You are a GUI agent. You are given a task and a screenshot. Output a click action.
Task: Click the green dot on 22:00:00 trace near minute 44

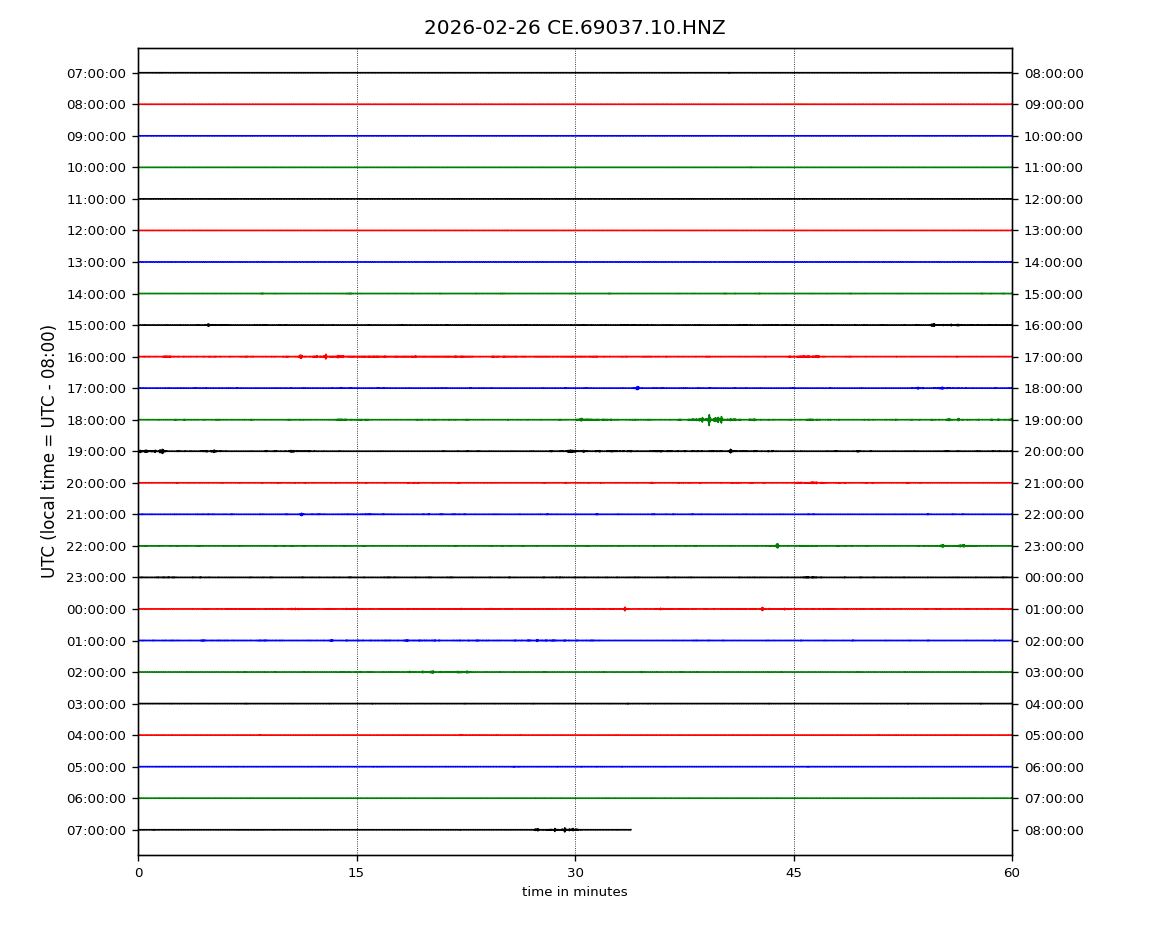(x=777, y=546)
